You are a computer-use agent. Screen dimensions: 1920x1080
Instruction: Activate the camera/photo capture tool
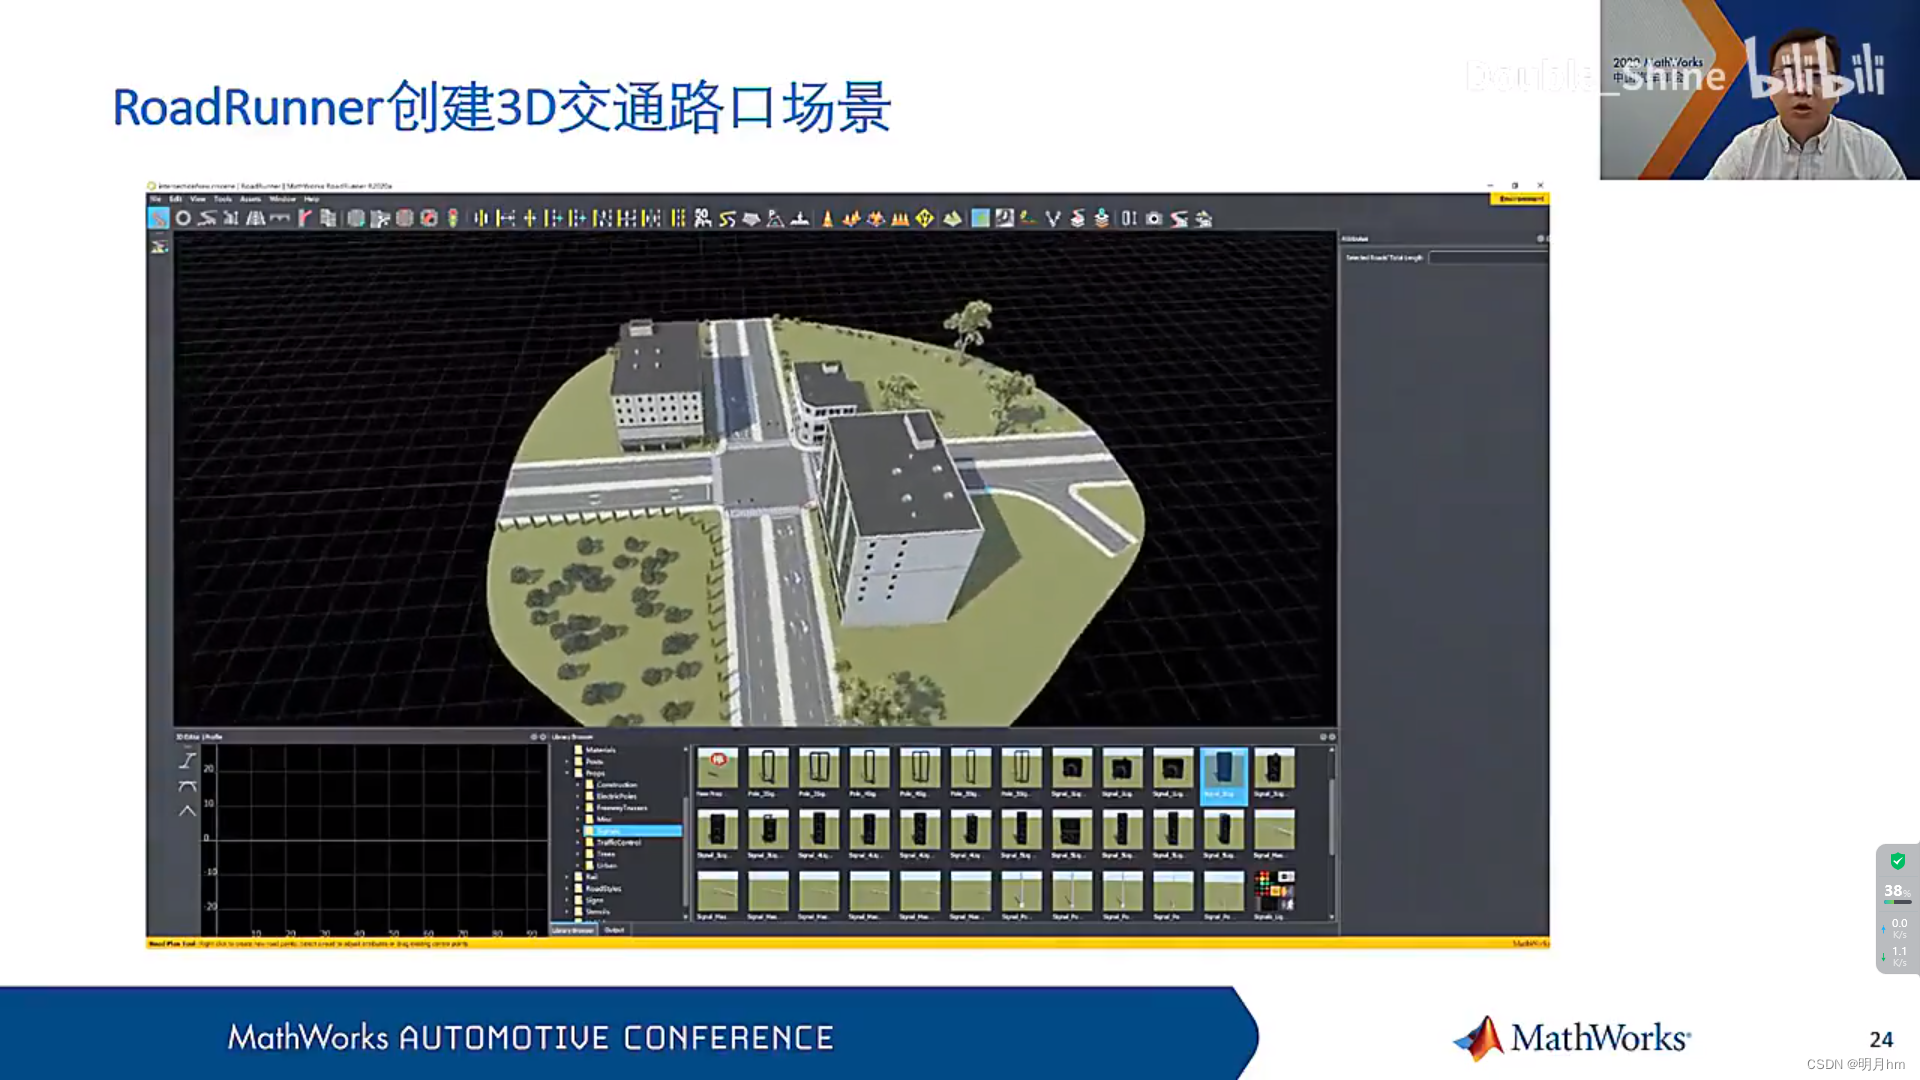[x=1154, y=218]
